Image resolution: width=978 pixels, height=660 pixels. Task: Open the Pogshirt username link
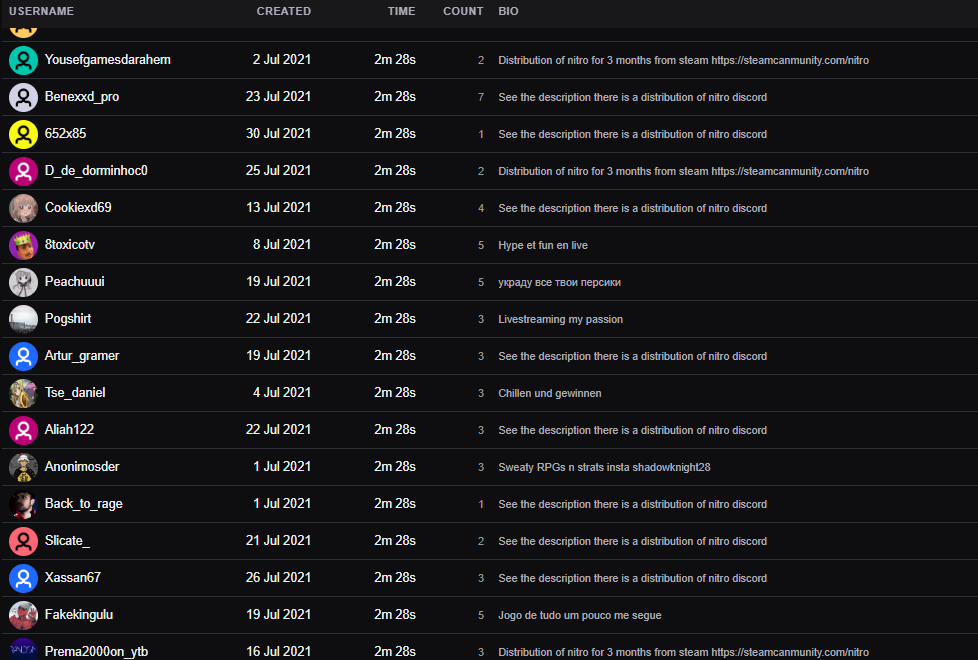[x=68, y=319]
